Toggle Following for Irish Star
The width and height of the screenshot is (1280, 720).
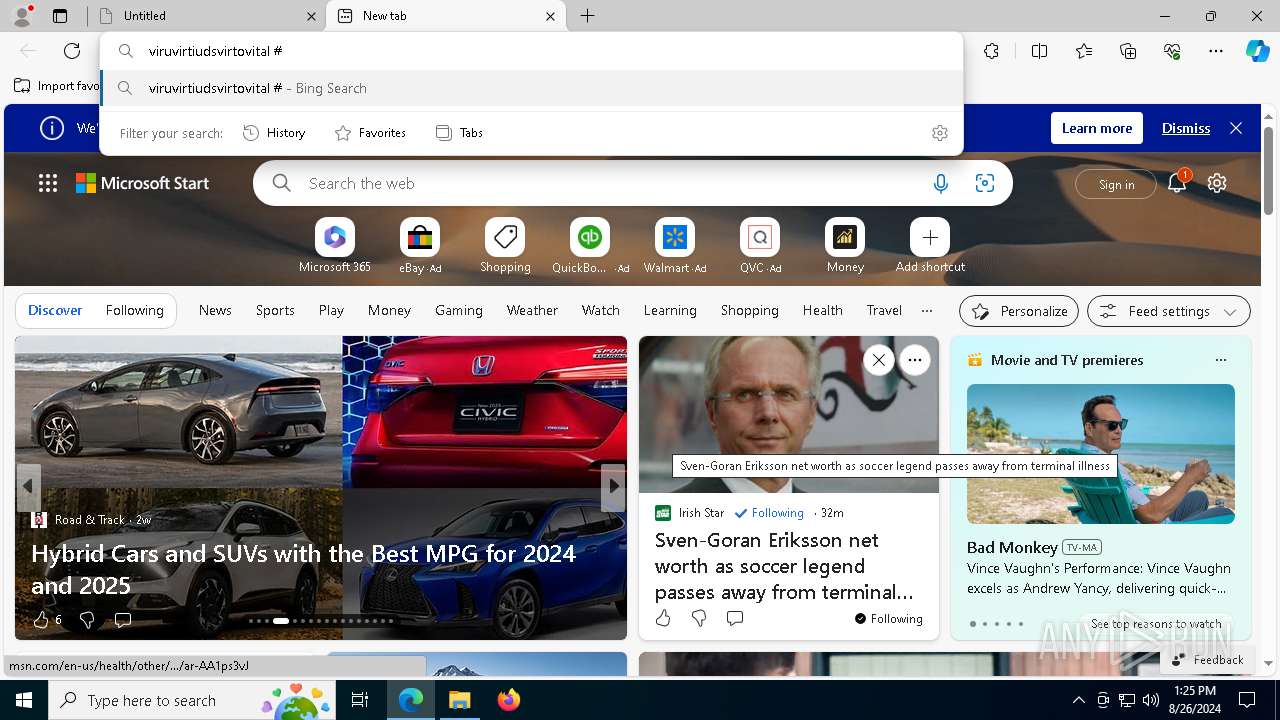(x=769, y=513)
